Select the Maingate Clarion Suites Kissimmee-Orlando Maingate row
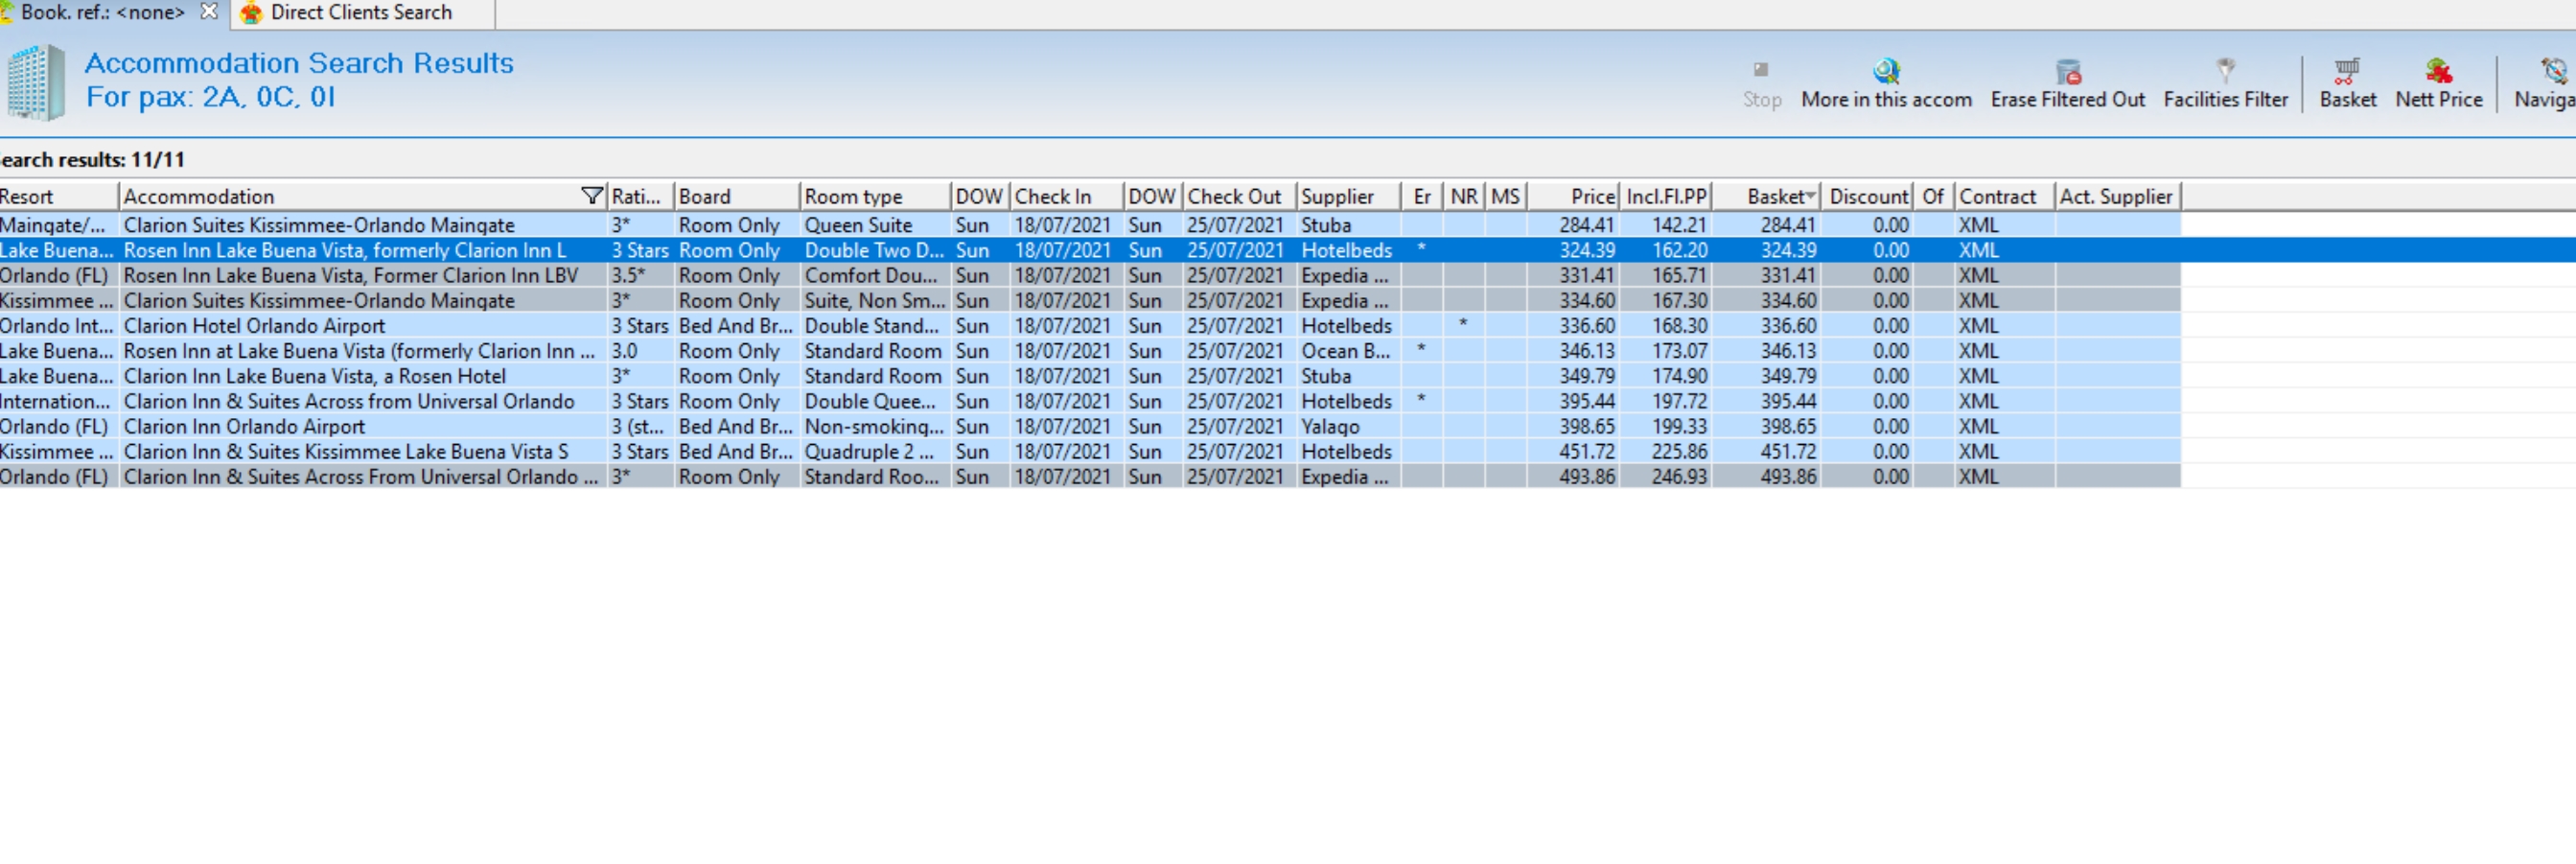 click(1090, 225)
